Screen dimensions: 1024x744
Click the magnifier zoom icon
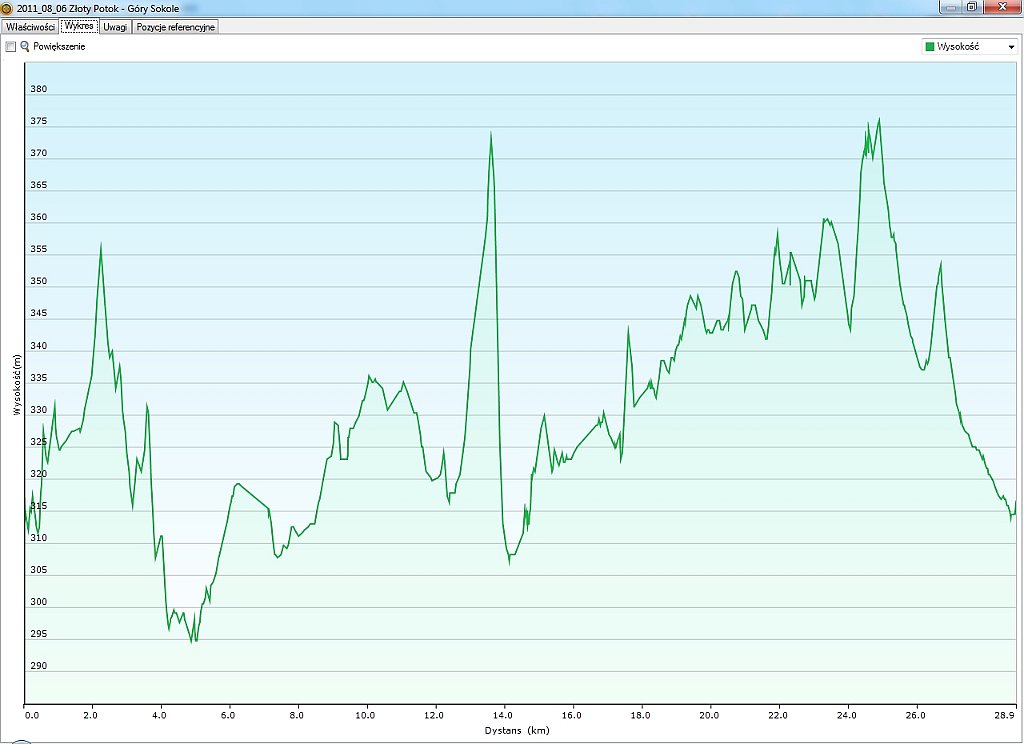(x=25, y=47)
